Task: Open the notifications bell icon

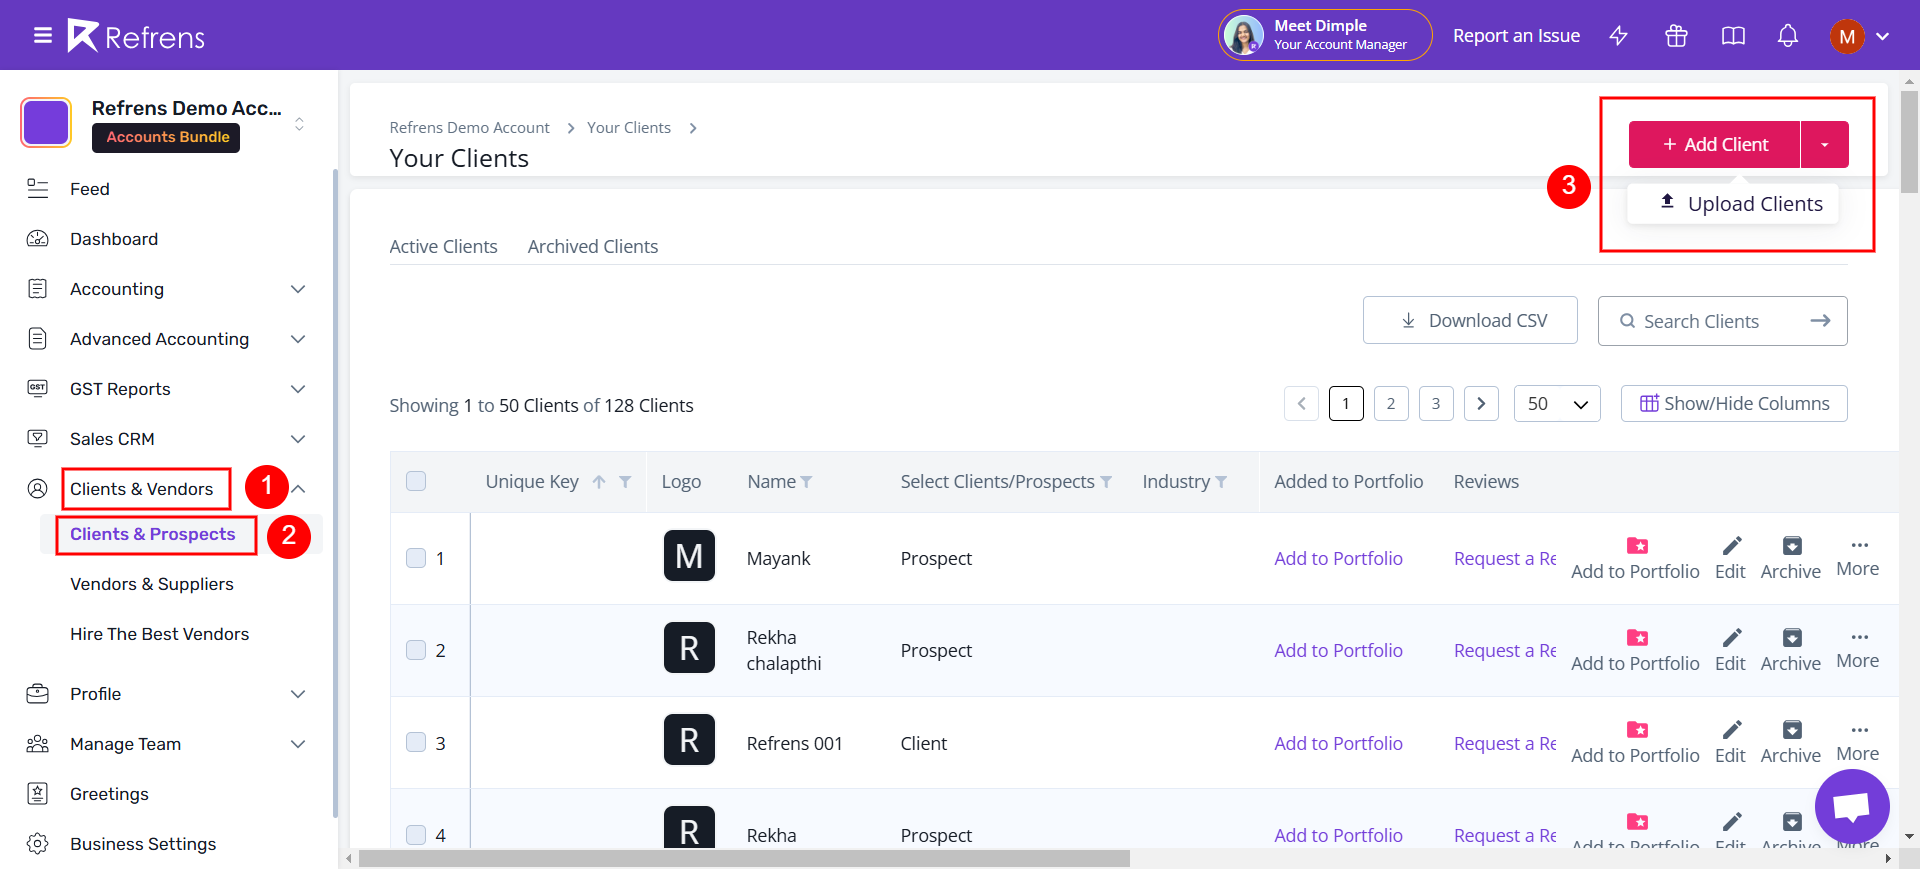Action: [x=1788, y=36]
